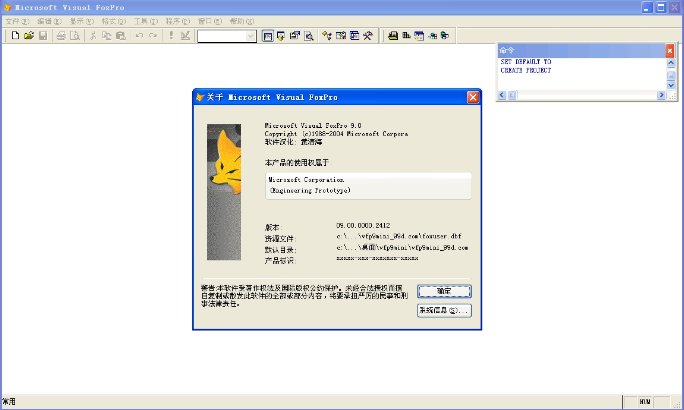Click the 'Microsoft Corporation' licensee text
The height and width of the screenshot is (410, 684).
click(x=306, y=180)
